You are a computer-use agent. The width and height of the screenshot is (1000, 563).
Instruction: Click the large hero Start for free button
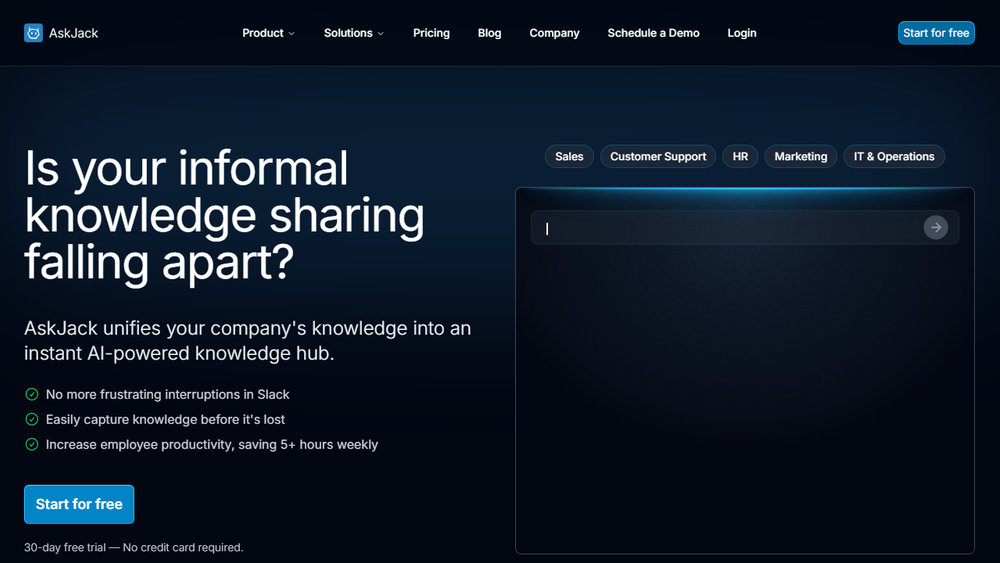pos(79,504)
